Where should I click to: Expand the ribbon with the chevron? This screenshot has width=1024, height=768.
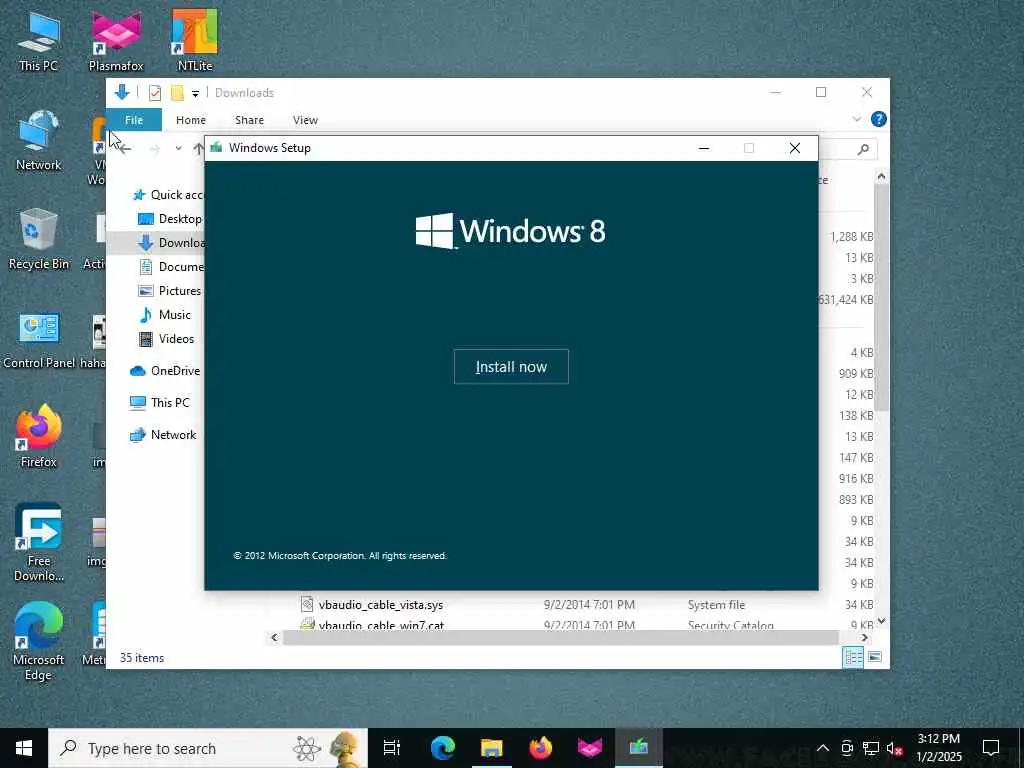[856, 120]
